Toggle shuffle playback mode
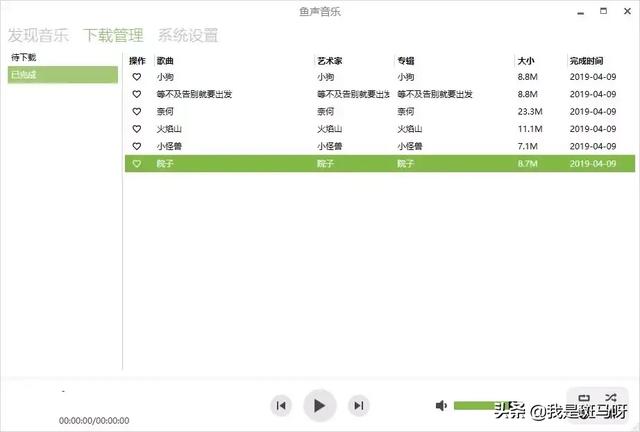Image resolution: width=640 pixels, height=432 pixels. tap(611, 397)
